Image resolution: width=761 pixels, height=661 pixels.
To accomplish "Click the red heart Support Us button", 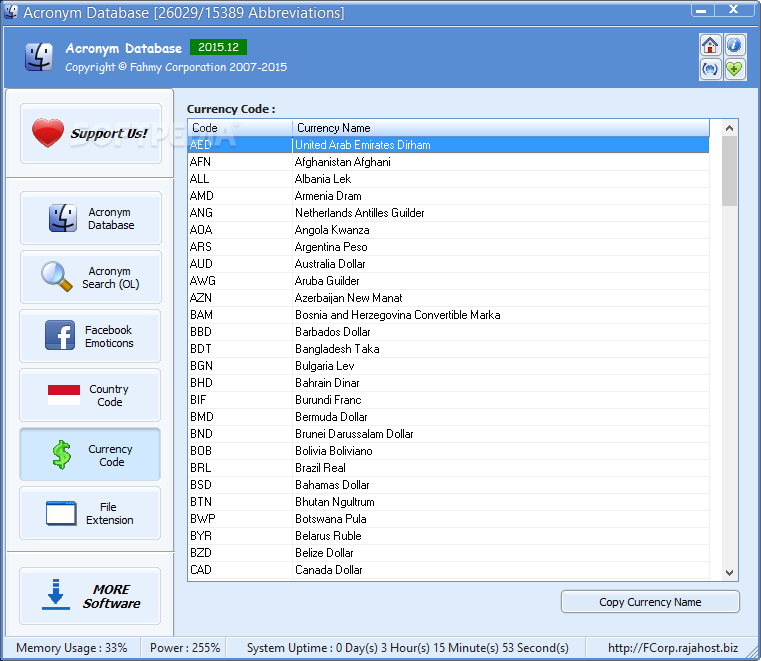I will [x=91, y=133].
